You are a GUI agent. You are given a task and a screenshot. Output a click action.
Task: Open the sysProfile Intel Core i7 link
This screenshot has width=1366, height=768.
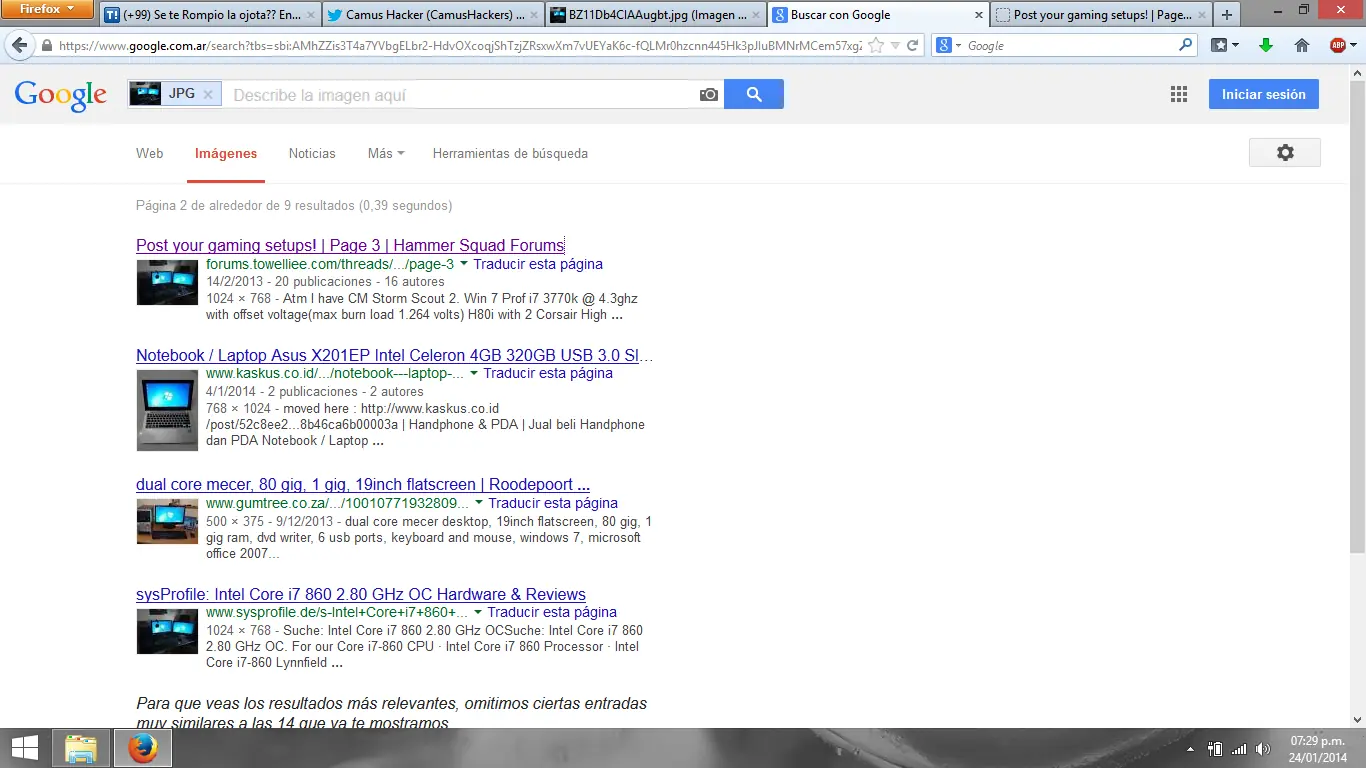coord(361,594)
